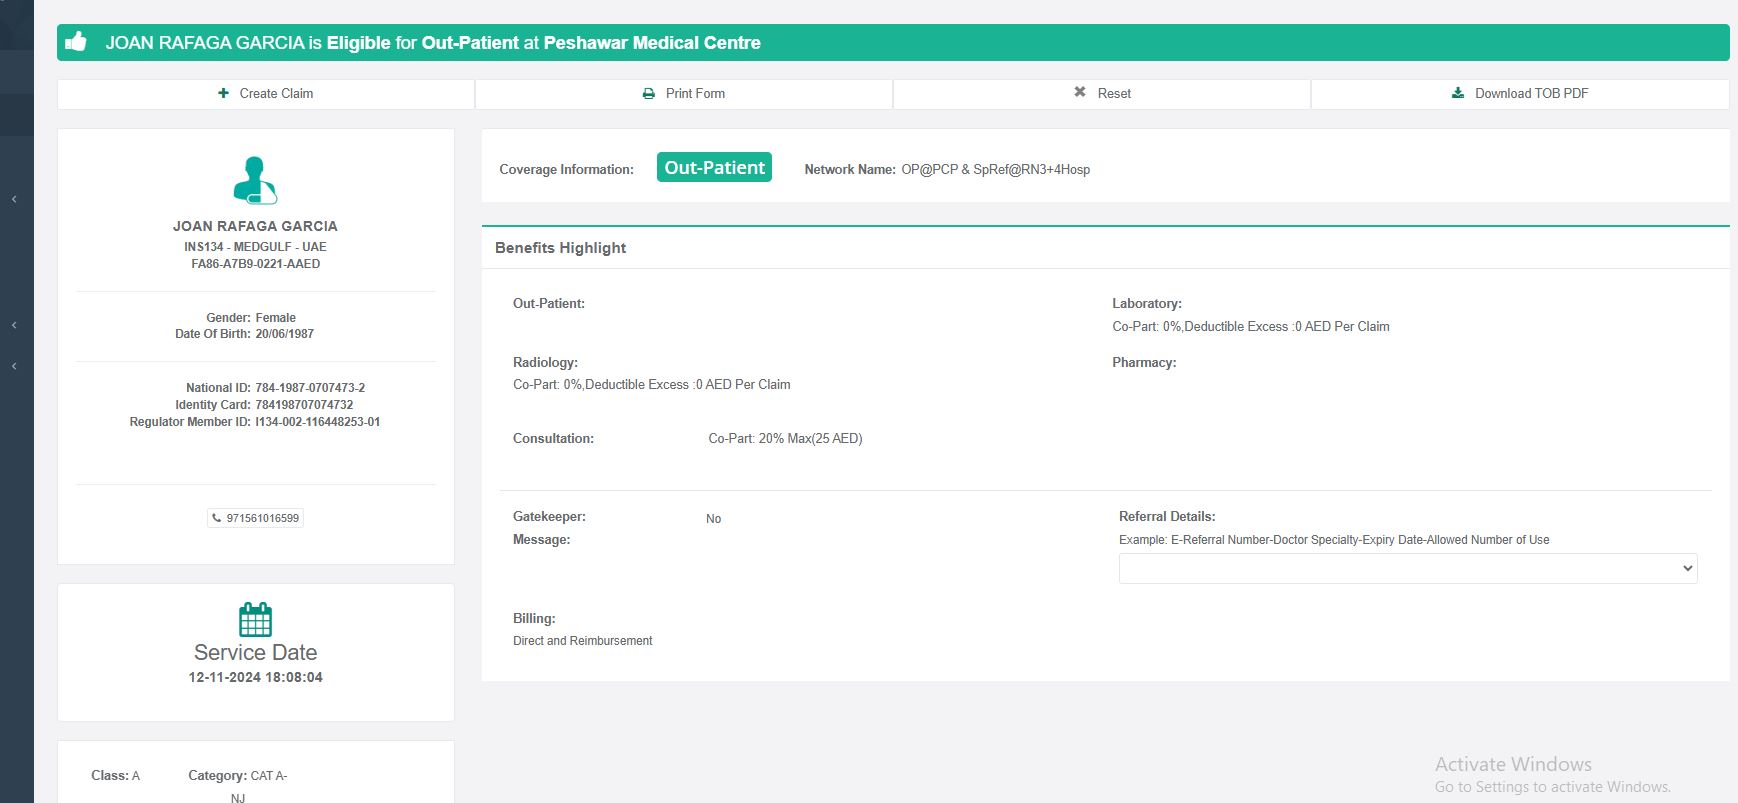Expand the middle sidebar chevron
The width and height of the screenshot is (1738, 803).
click(x=14, y=325)
